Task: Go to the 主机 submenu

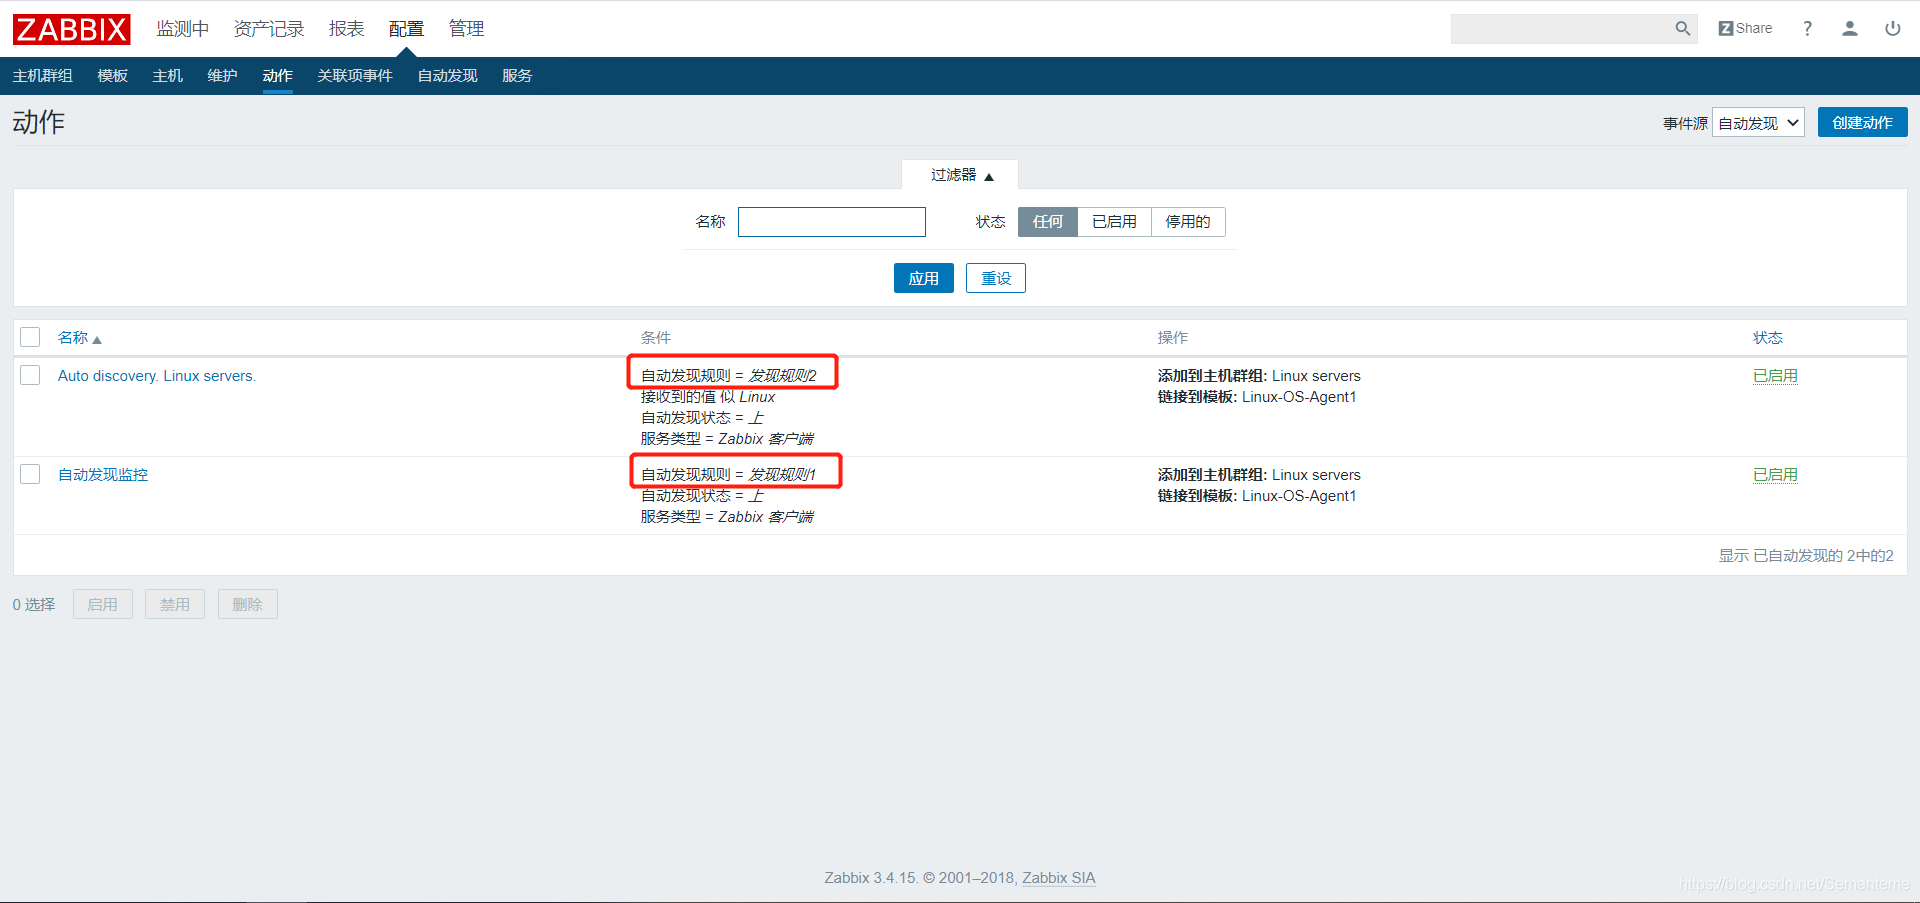Action: (x=167, y=76)
